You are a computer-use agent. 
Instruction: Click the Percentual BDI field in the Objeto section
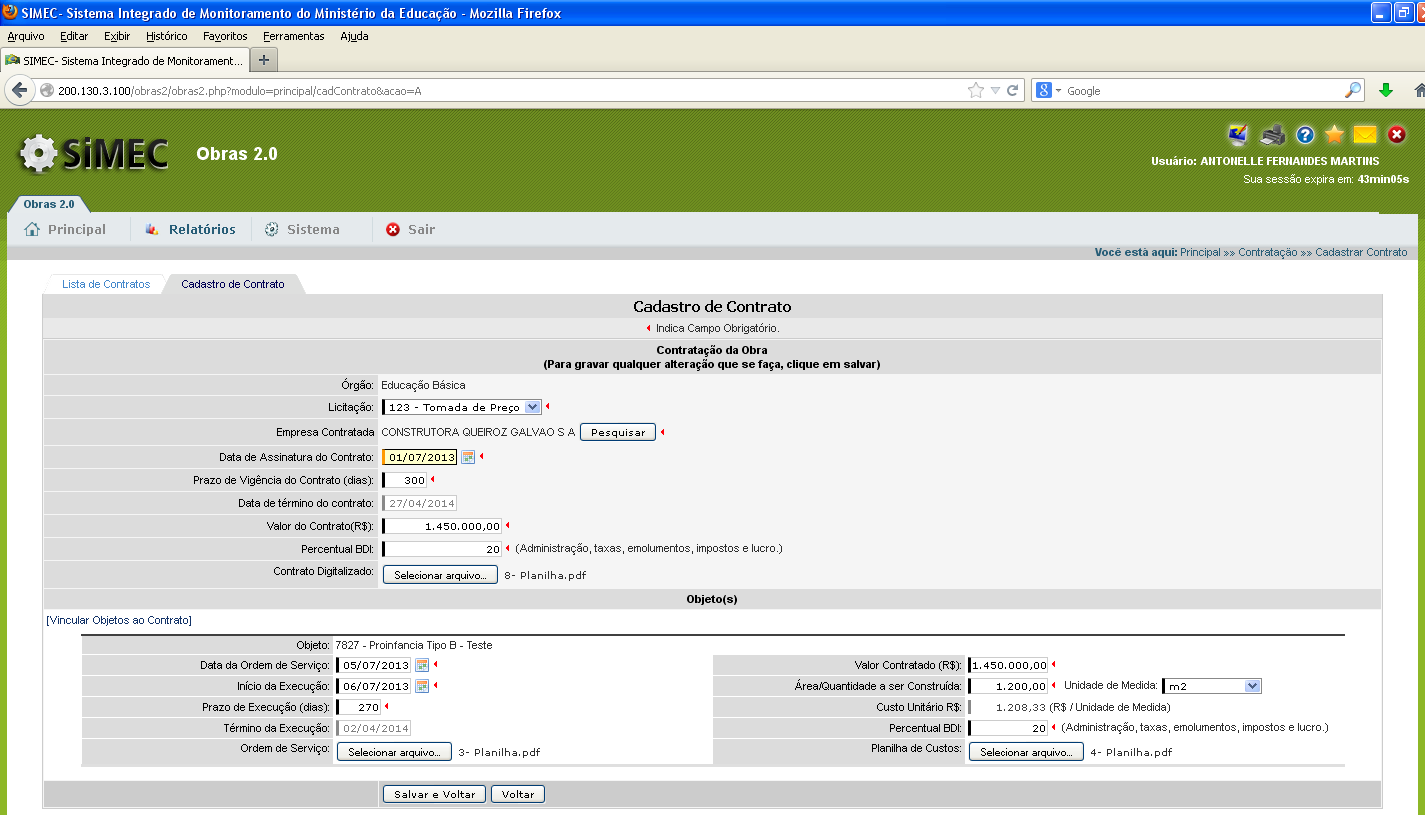click(x=1008, y=728)
